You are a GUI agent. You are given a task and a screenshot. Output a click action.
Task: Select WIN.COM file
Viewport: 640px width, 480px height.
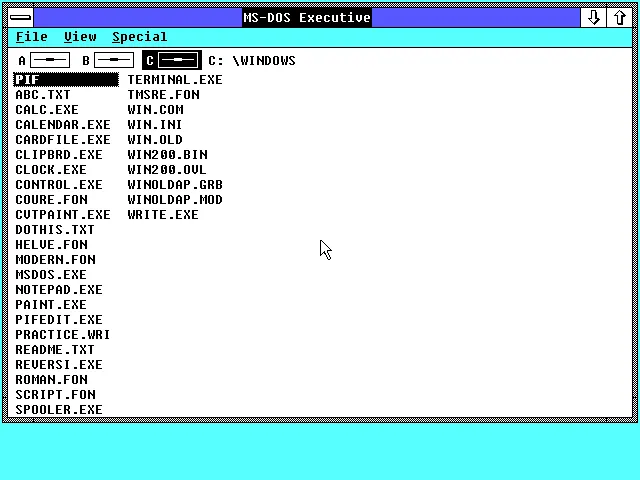[x=155, y=110]
